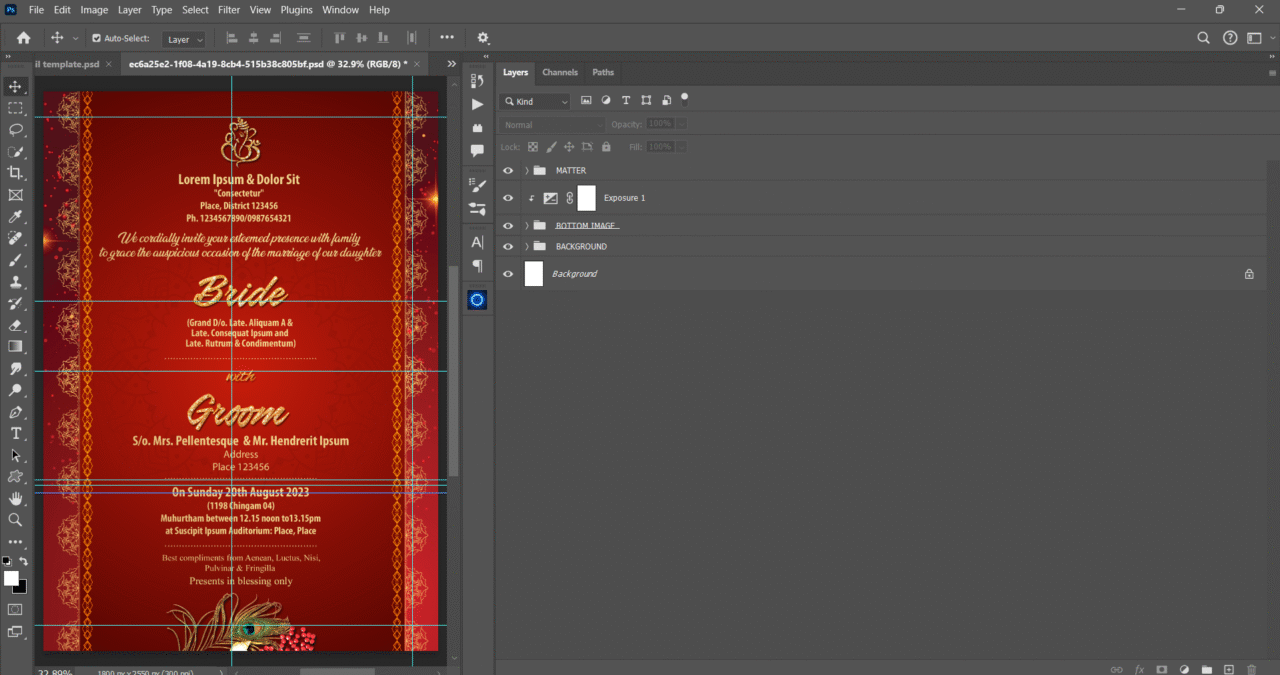Hide the Exposure 1 adjustment layer

coord(508,197)
